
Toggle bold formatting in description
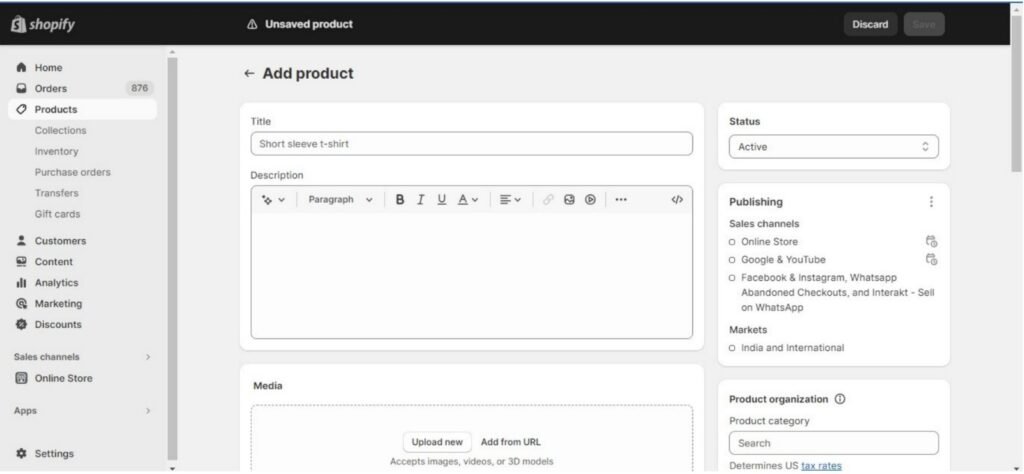[400, 200]
